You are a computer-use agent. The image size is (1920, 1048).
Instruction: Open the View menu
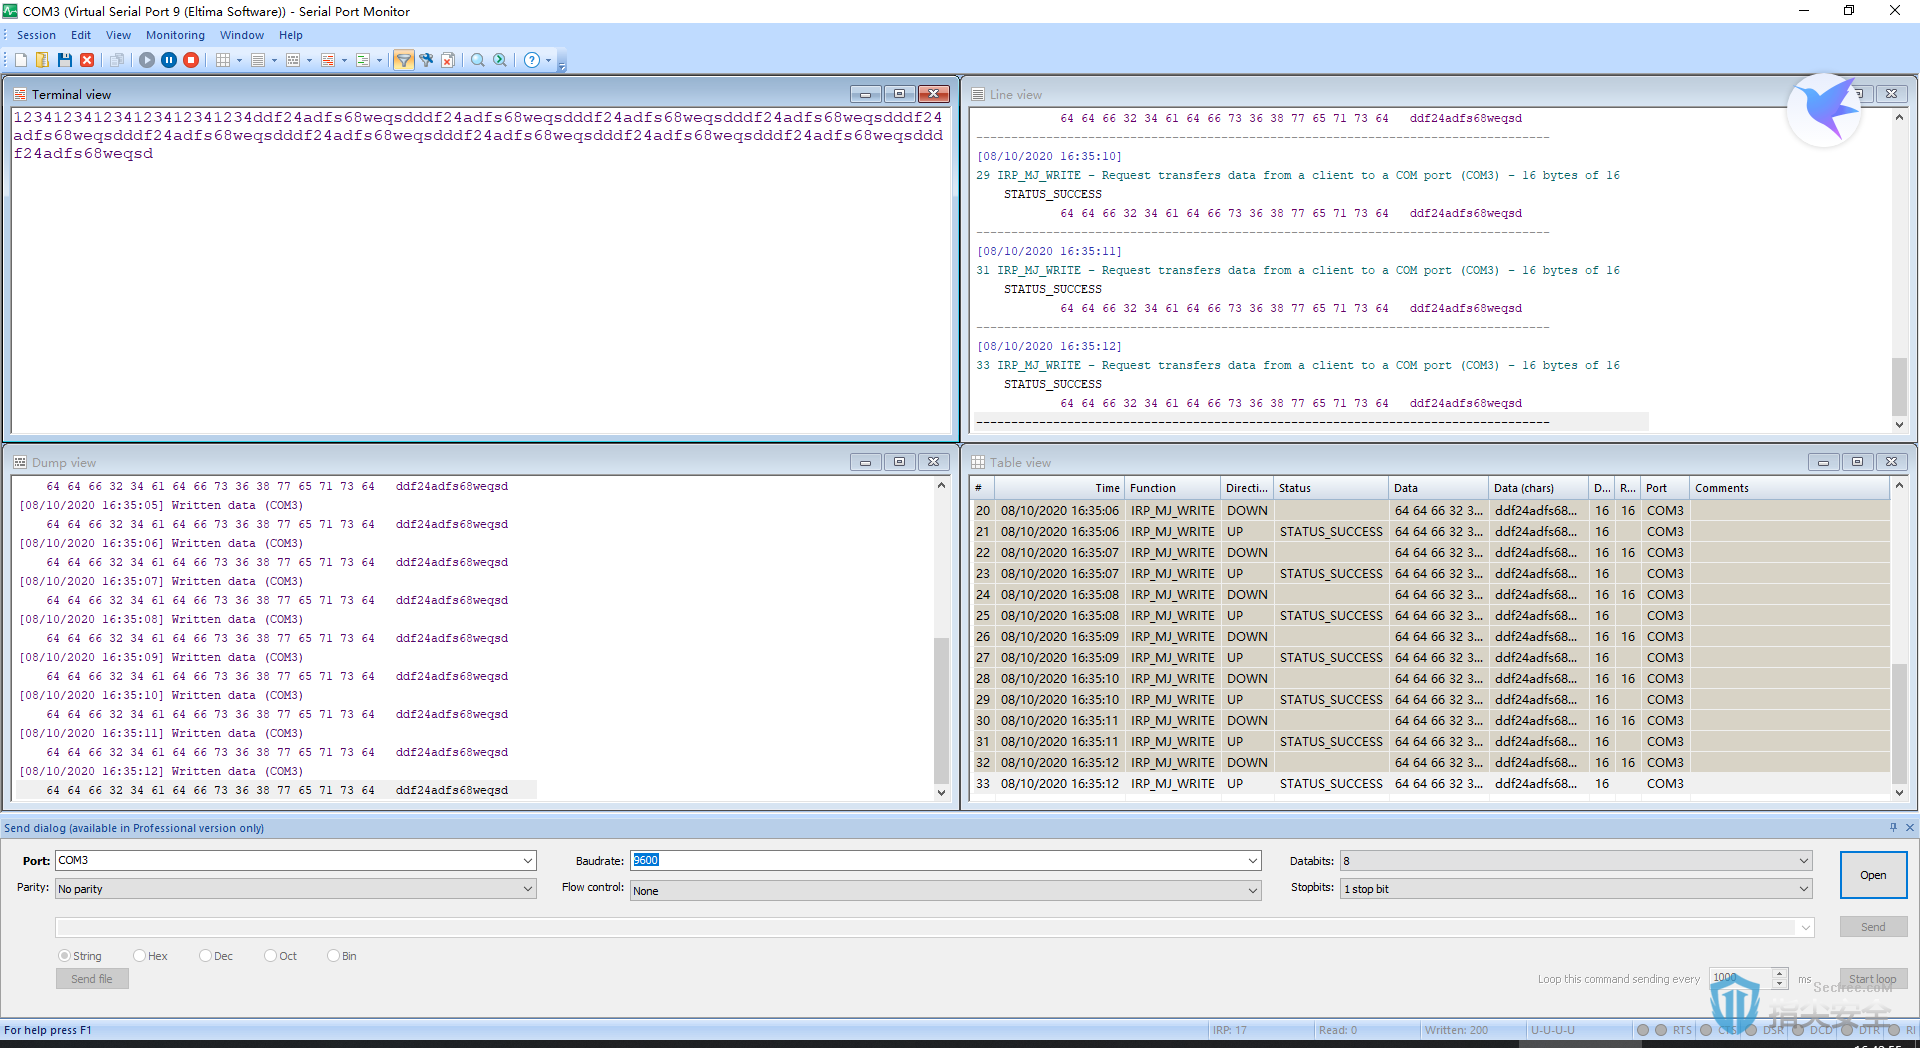click(118, 35)
